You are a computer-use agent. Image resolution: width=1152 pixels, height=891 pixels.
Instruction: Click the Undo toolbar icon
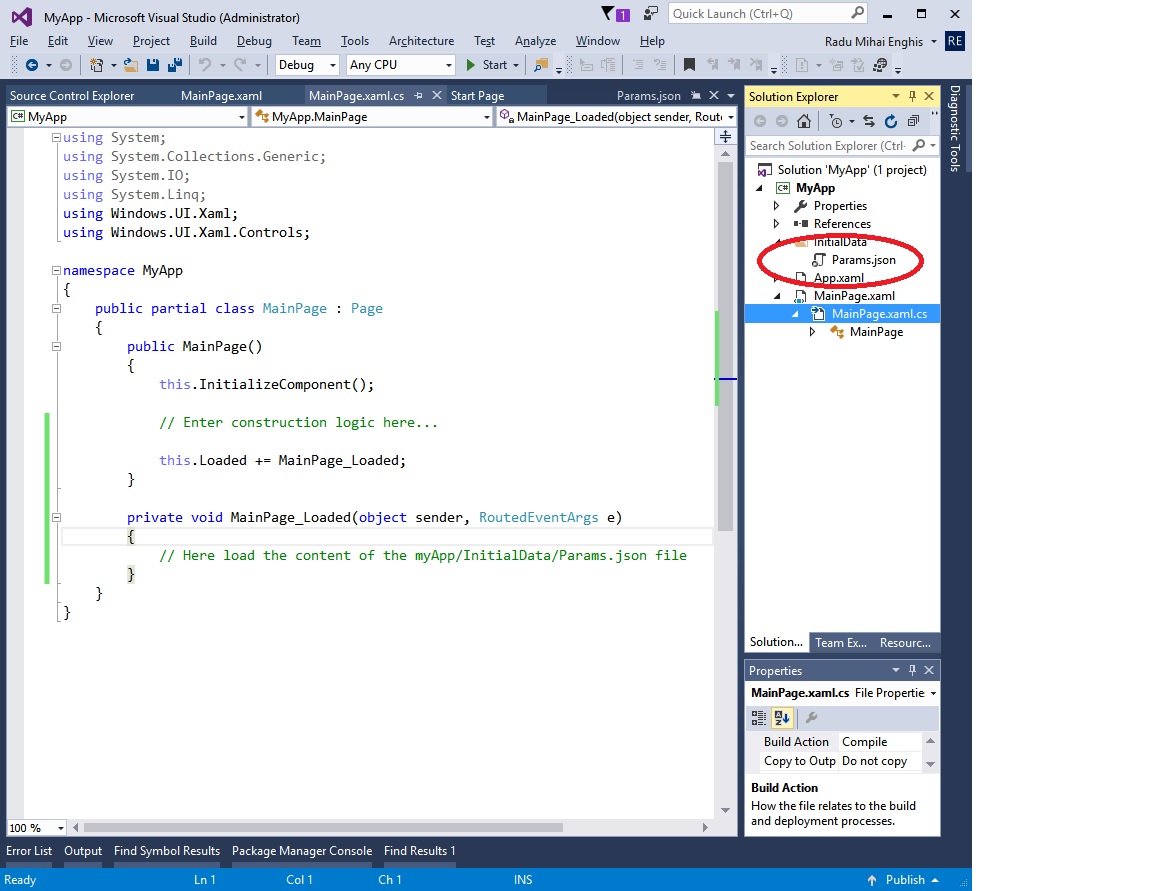(205, 65)
